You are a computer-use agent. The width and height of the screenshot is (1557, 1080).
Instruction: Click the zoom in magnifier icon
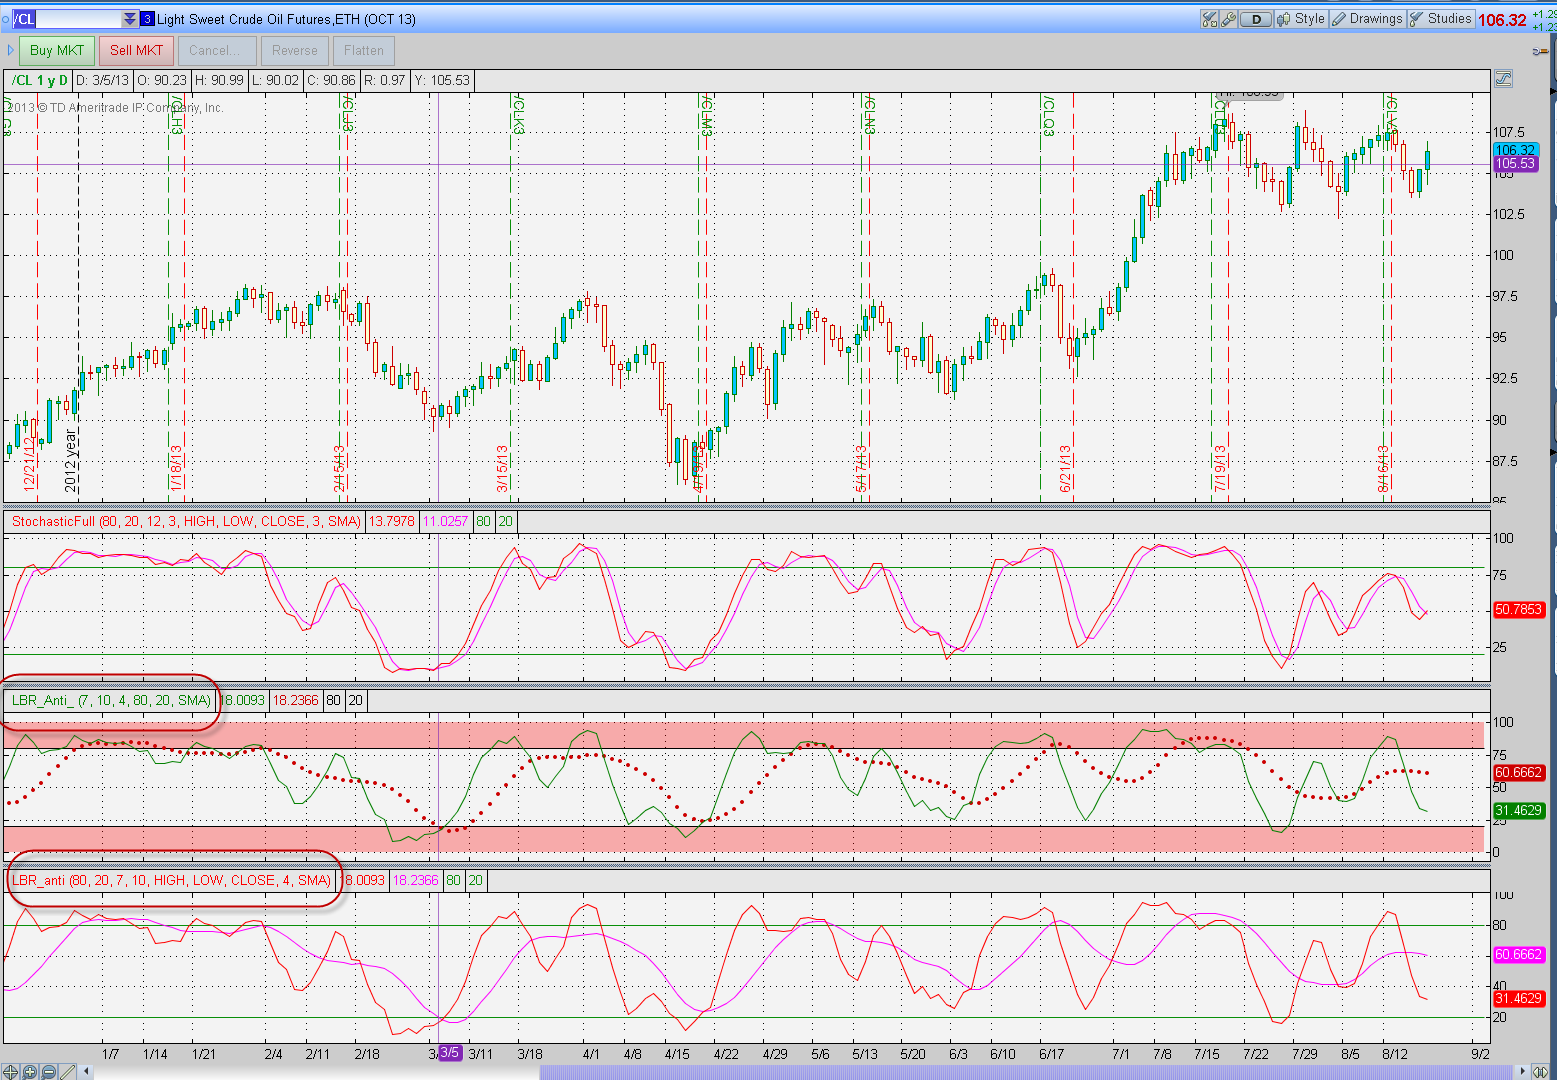tap(29, 1072)
